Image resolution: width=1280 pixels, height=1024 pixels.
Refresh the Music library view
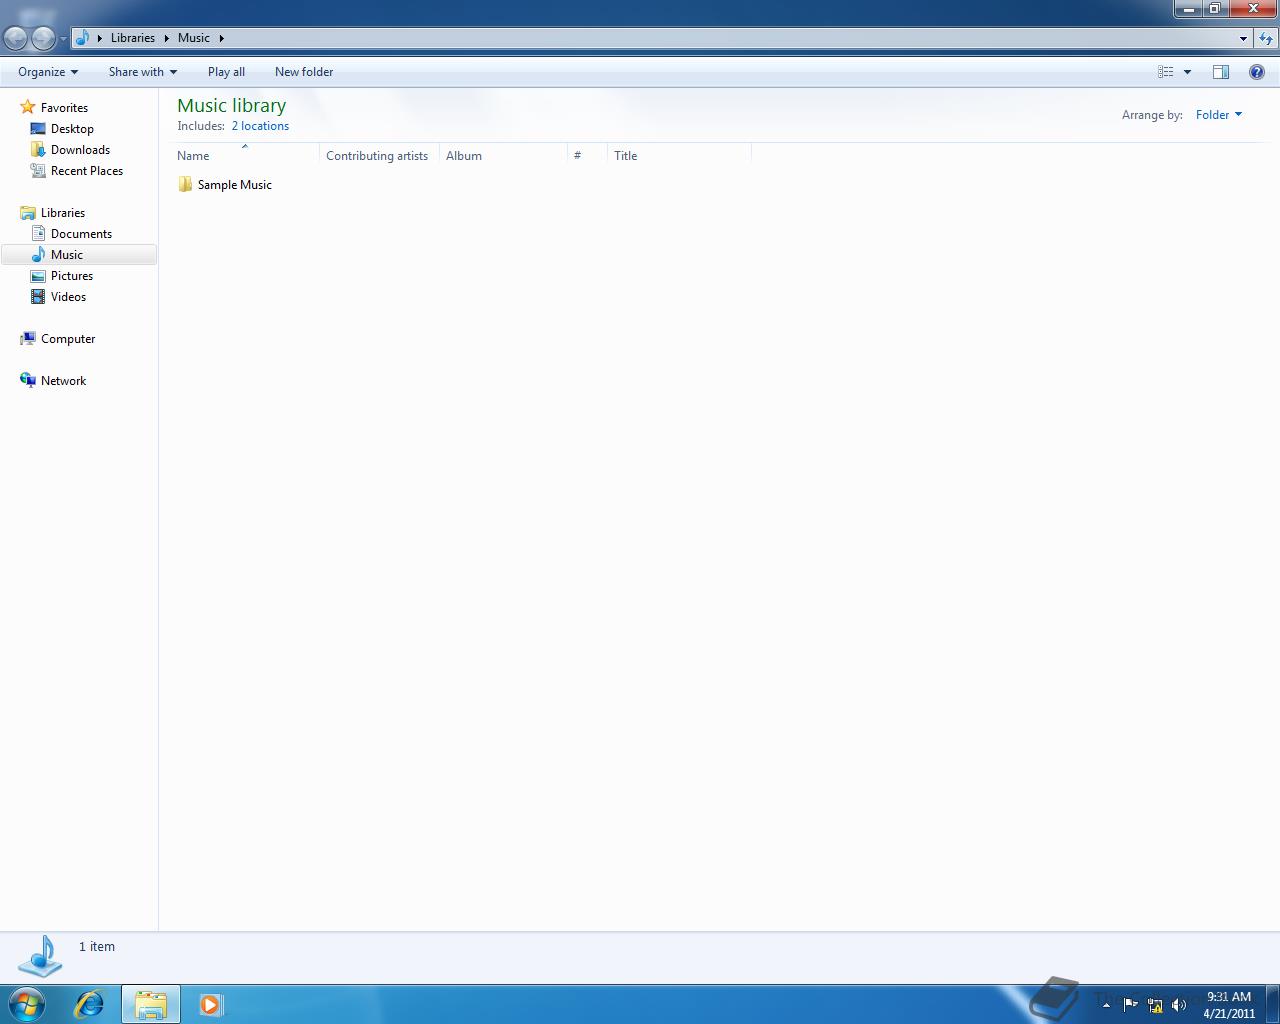coord(1266,38)
